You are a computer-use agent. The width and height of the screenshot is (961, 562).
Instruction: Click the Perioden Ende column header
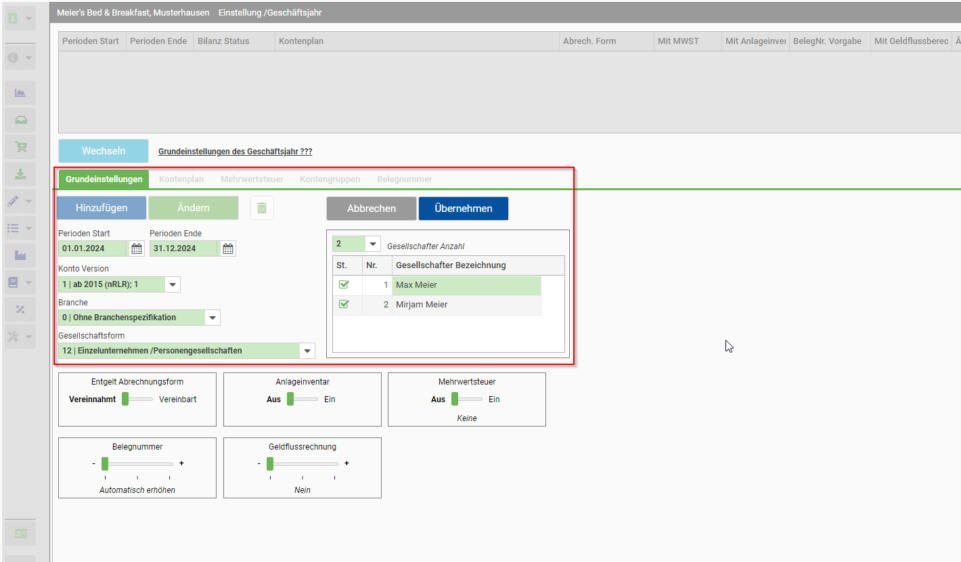click(159, 41)
